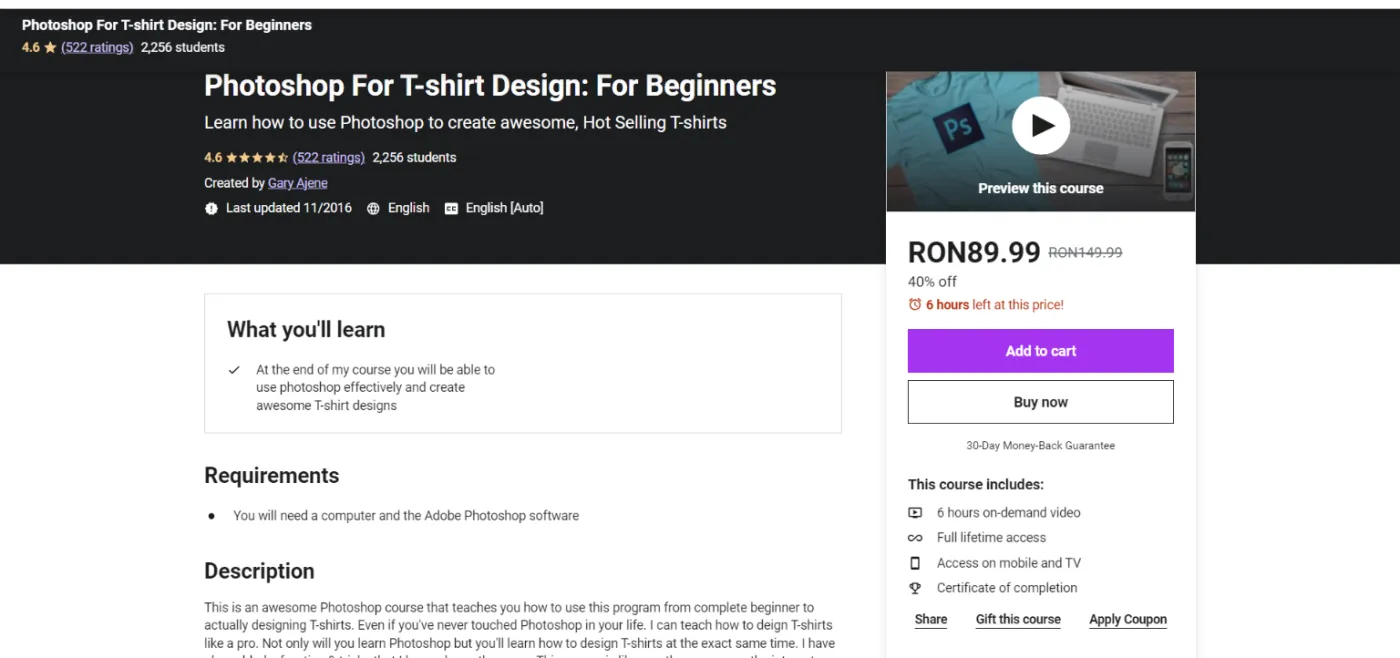Click the Add to cart button
The height and width of the screenshot is (658, 1400).
point(1040,351)
